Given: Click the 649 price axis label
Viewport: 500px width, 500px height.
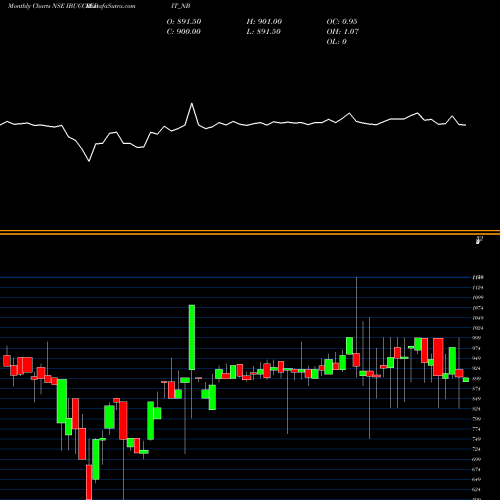Looking at the screenshot, I should coord(477,479).
